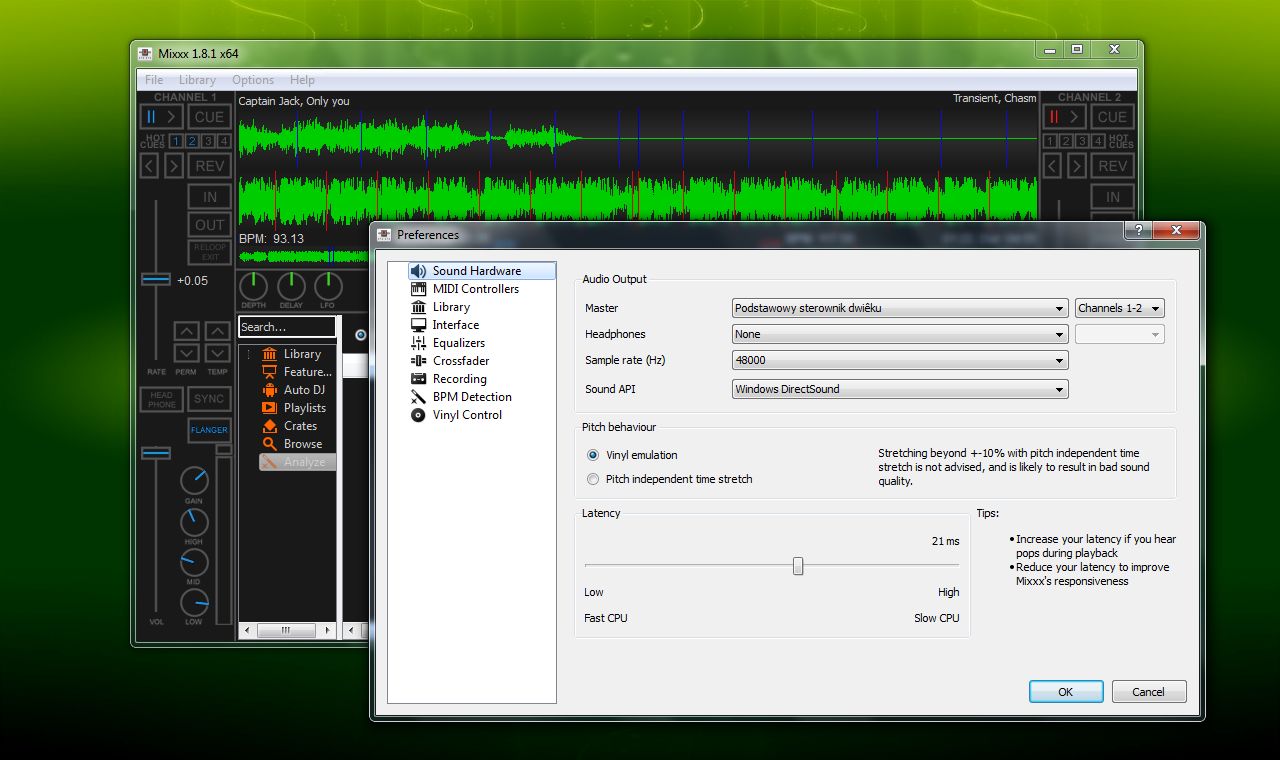Select Vinyl emulation pitch behaviour
This screenshot has width=1280, height=760.
pyautogui.click(x=632, y=455)
